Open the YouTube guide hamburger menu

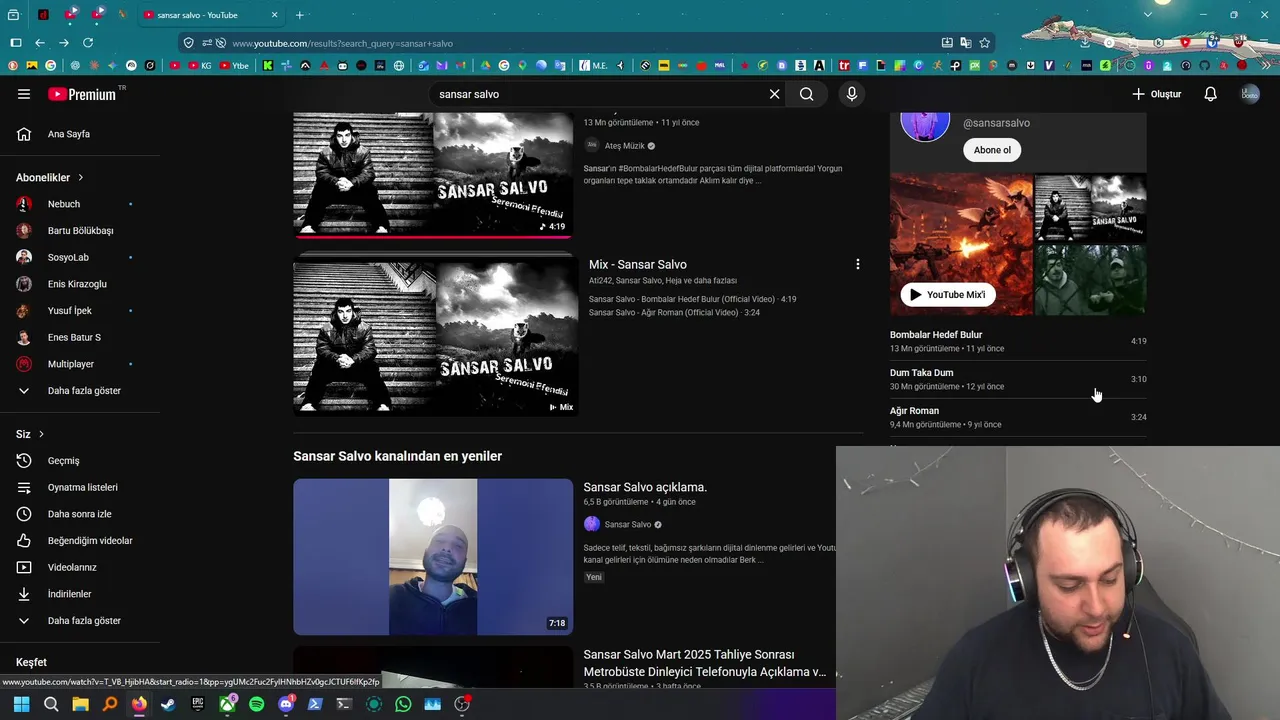(24, 94)
